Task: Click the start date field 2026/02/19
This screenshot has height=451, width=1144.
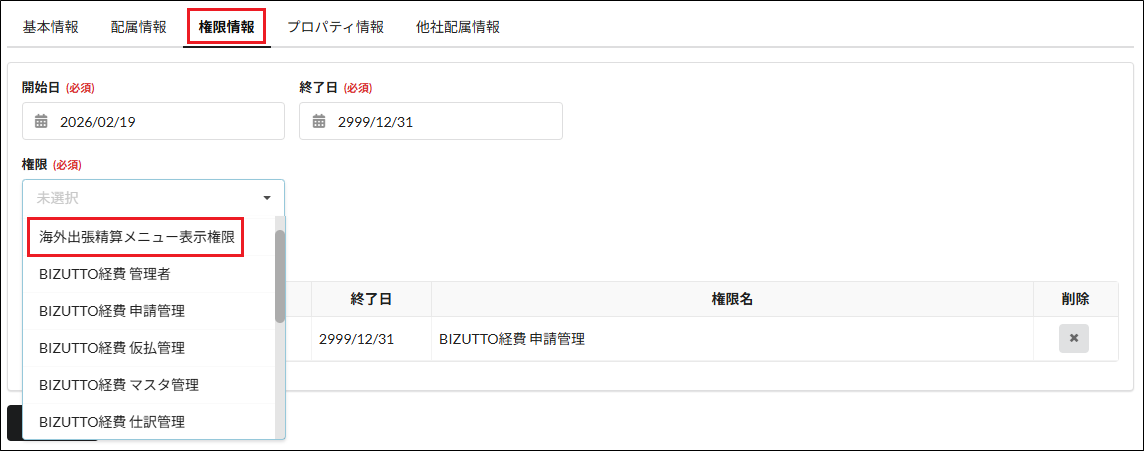Action: pos(165,121)
